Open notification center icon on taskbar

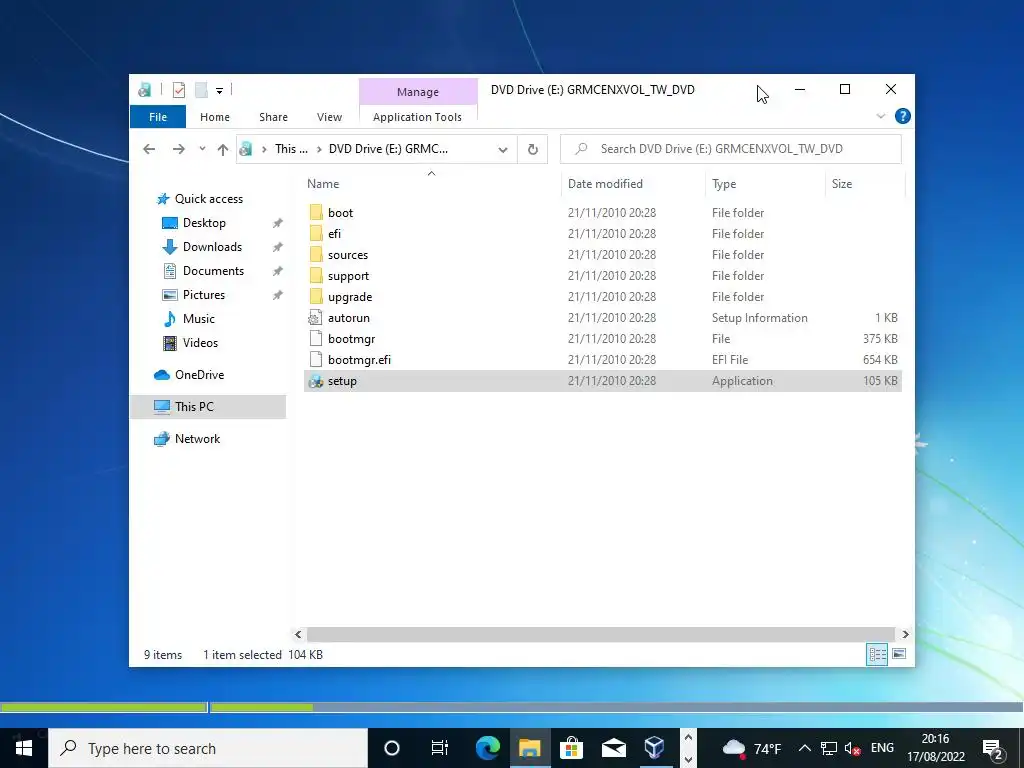[993, 749]
